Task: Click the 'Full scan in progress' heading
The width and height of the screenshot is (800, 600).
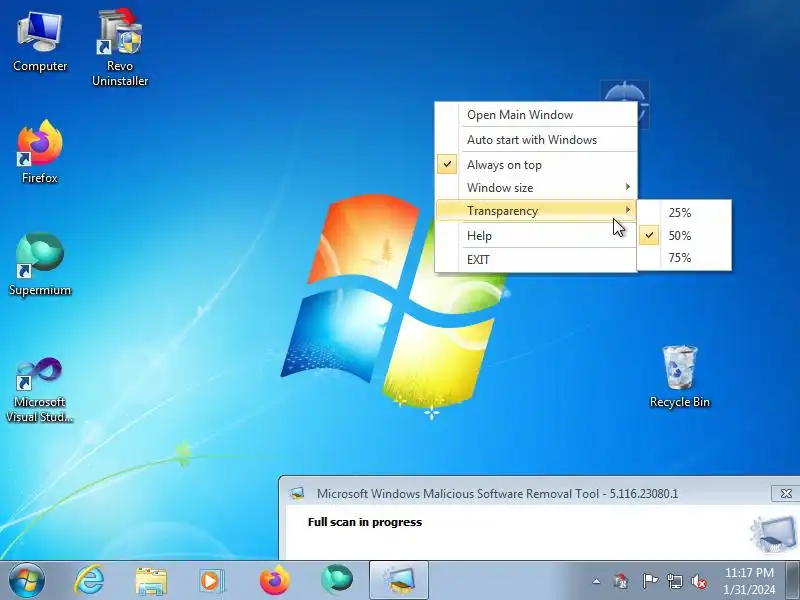Action: point(365,522)
